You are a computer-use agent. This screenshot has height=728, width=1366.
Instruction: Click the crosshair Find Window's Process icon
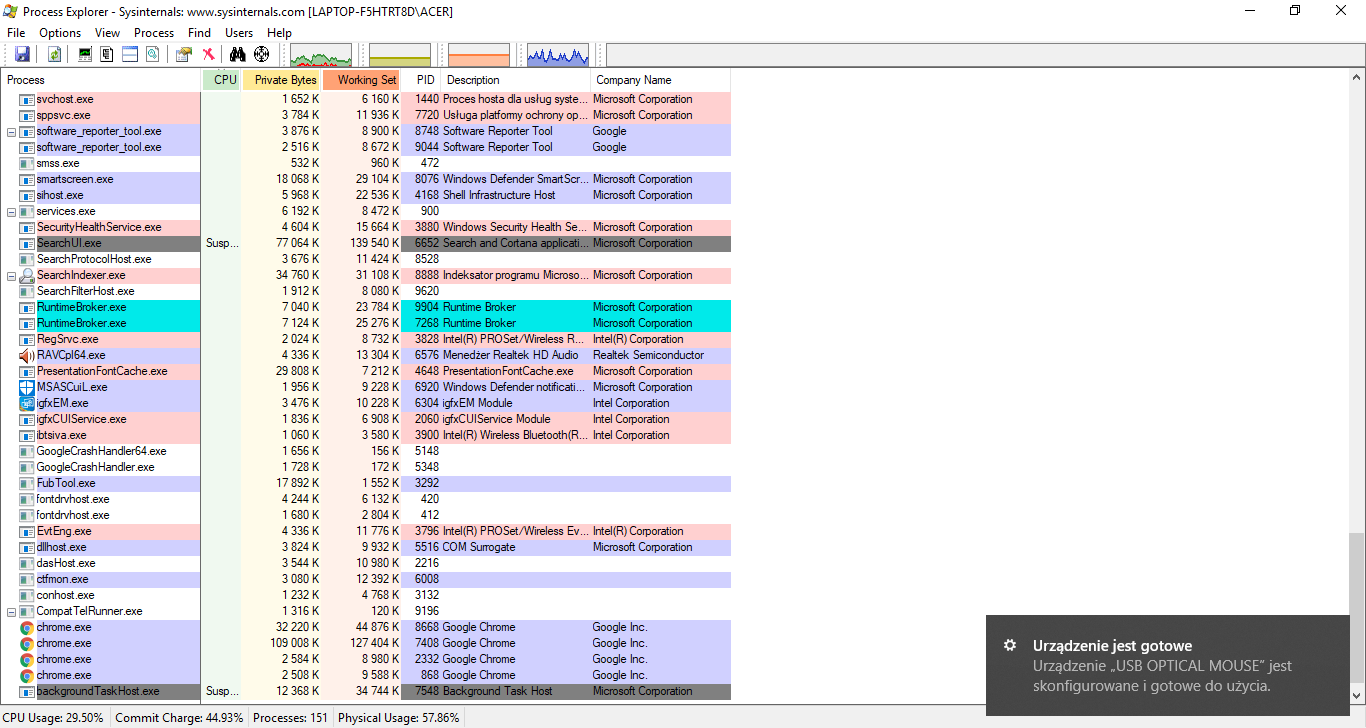(x=262, y=54)
